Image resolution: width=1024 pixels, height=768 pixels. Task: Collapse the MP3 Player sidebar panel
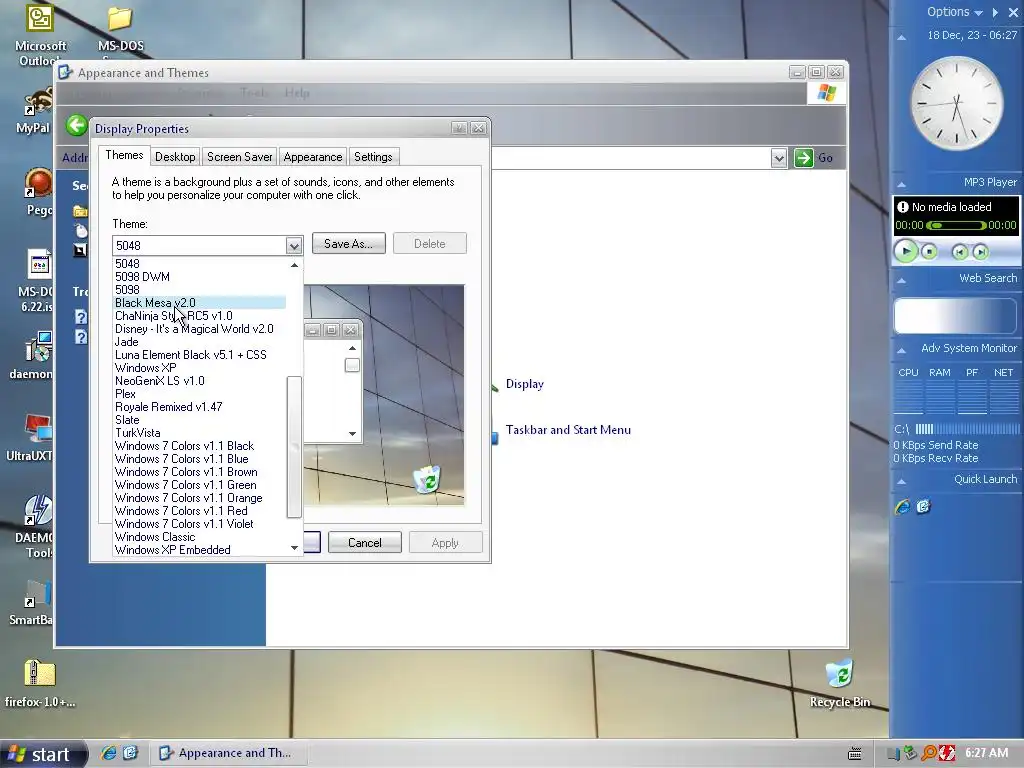click(x=901, y=184)
